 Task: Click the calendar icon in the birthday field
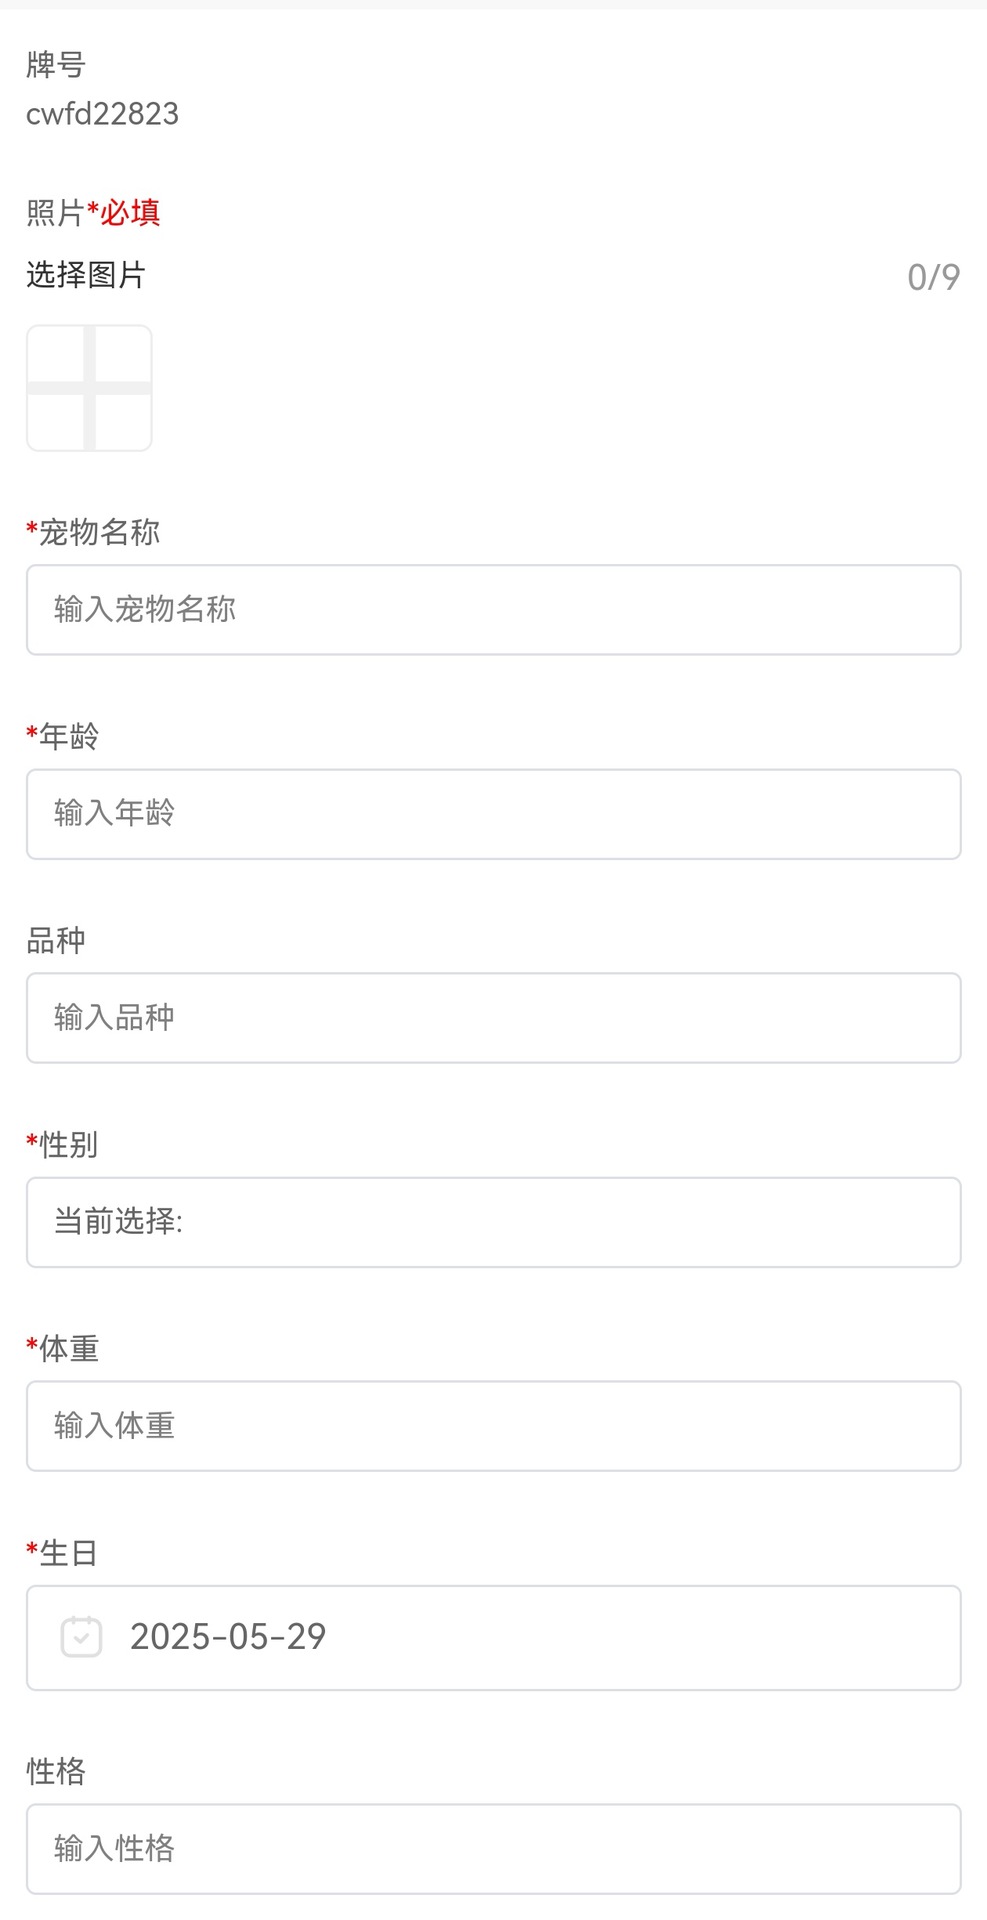point(81,1637)
